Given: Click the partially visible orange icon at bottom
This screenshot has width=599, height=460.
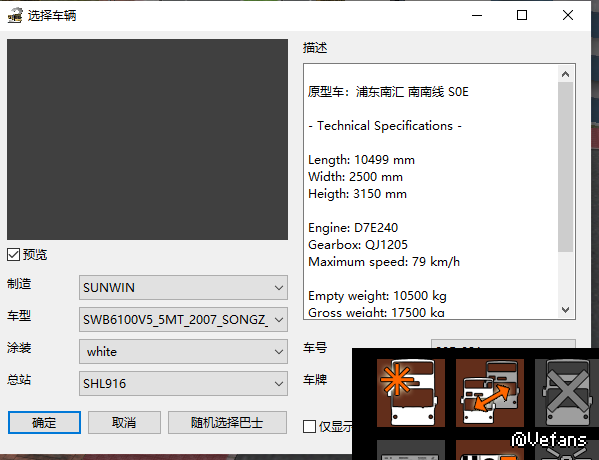Looking at the screenshot, I should pyautogui.click(x=490, y=450).
